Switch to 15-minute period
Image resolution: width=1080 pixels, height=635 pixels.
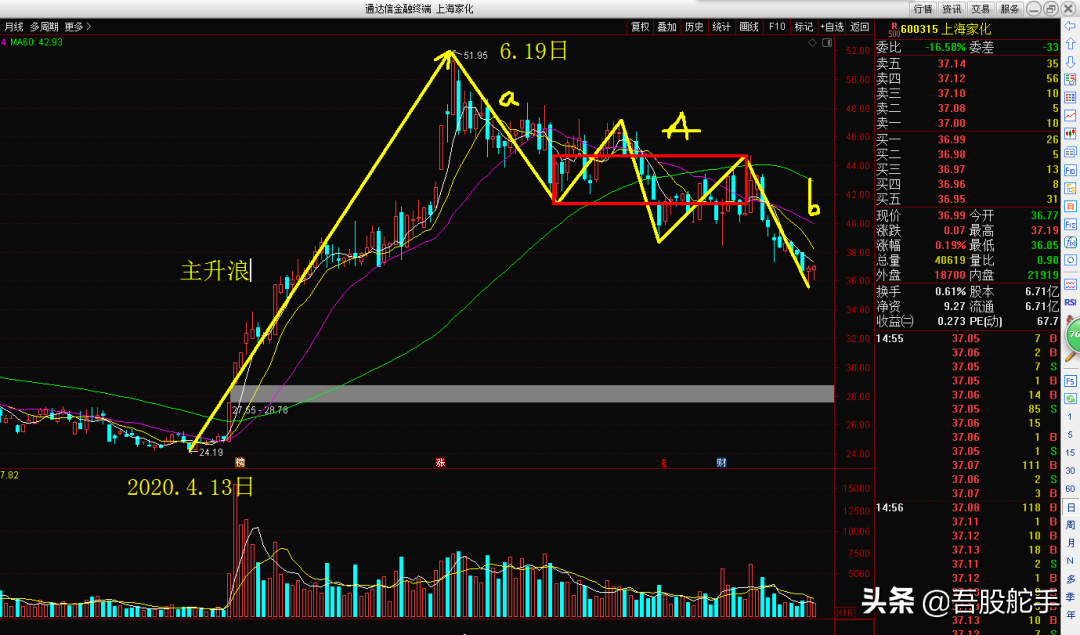(x=1070, y=452)
